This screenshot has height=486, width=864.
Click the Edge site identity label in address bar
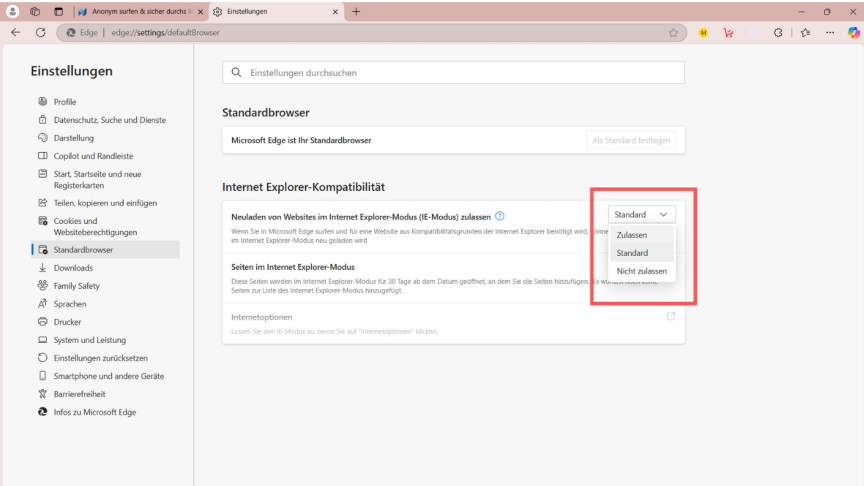(82, 33)
